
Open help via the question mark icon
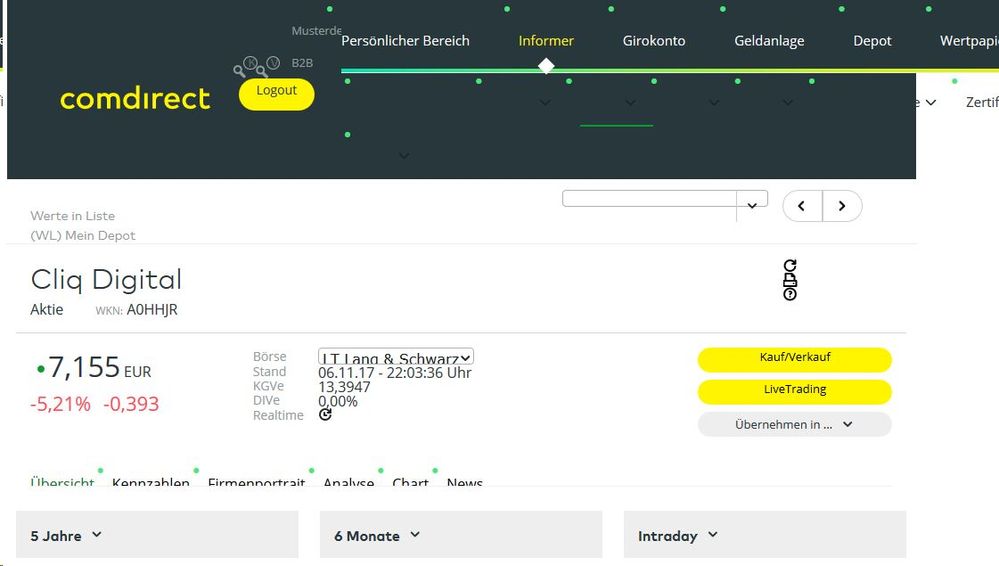click(790, 294)
